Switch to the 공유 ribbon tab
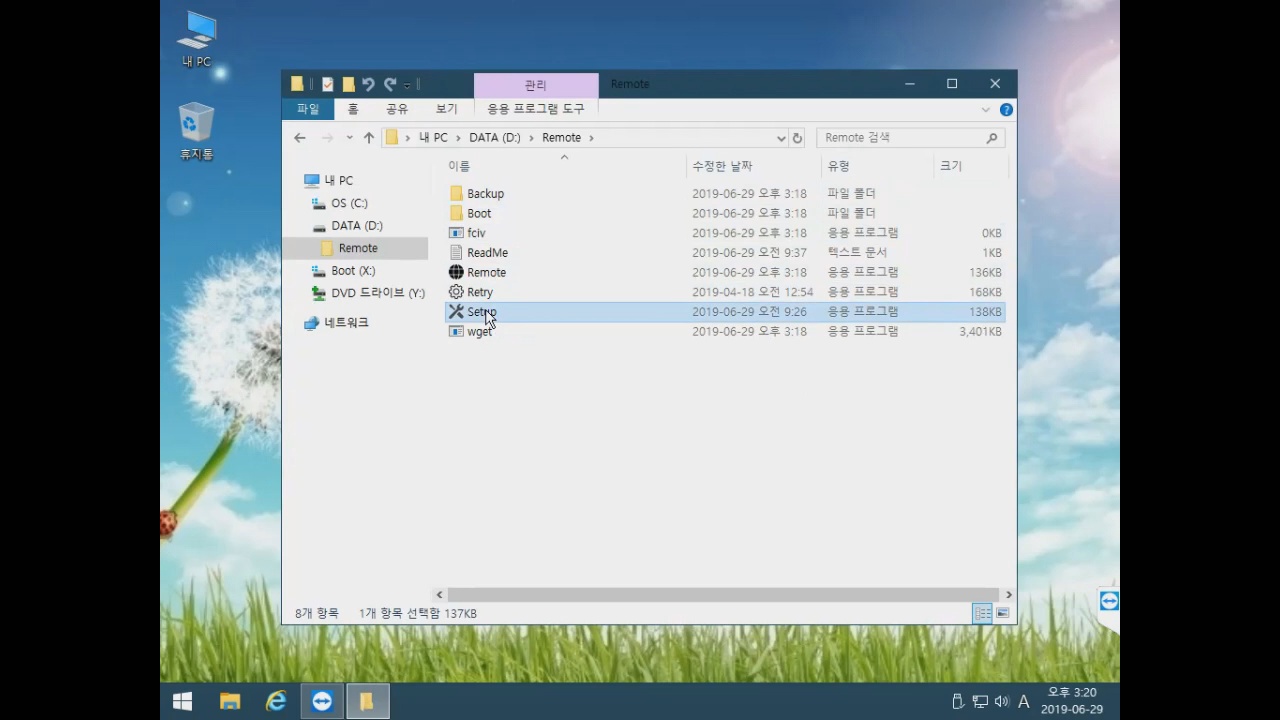This screenshot has width=1280, height=720. coord(397,109)
